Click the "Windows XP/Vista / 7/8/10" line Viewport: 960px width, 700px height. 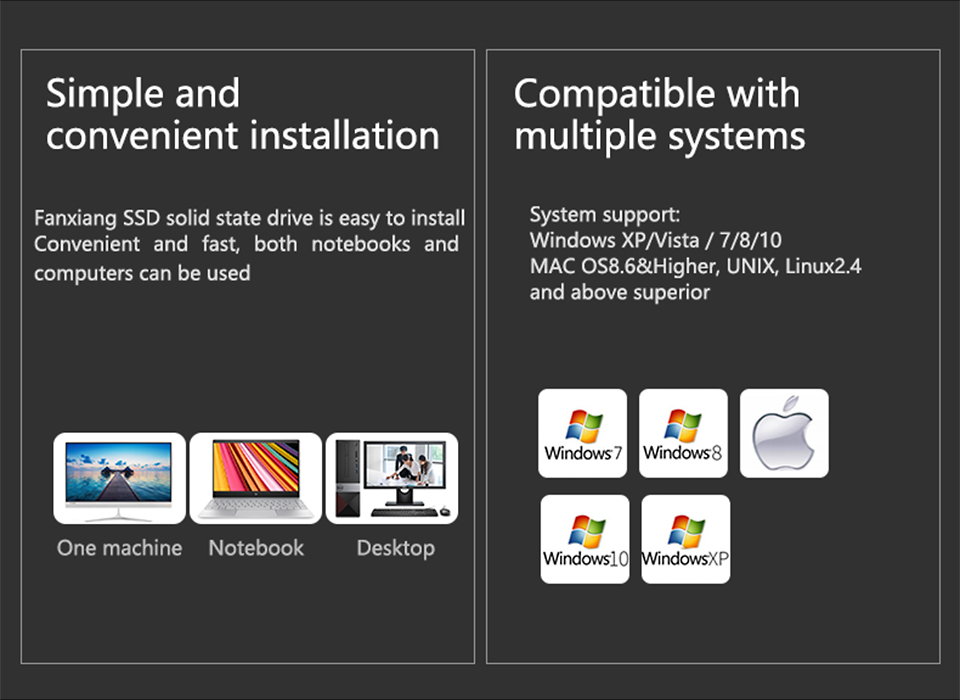click(x=656, y=240)
